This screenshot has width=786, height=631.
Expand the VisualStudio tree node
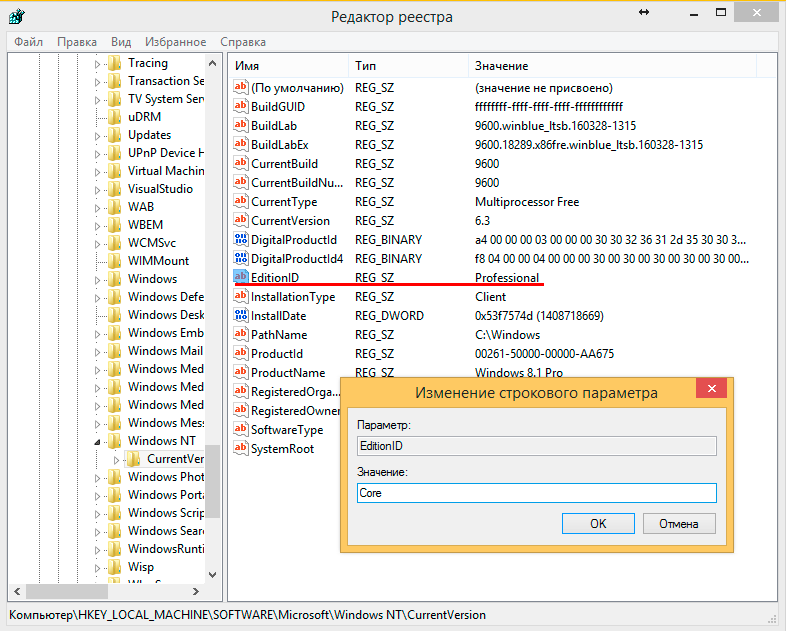point(97,190)
